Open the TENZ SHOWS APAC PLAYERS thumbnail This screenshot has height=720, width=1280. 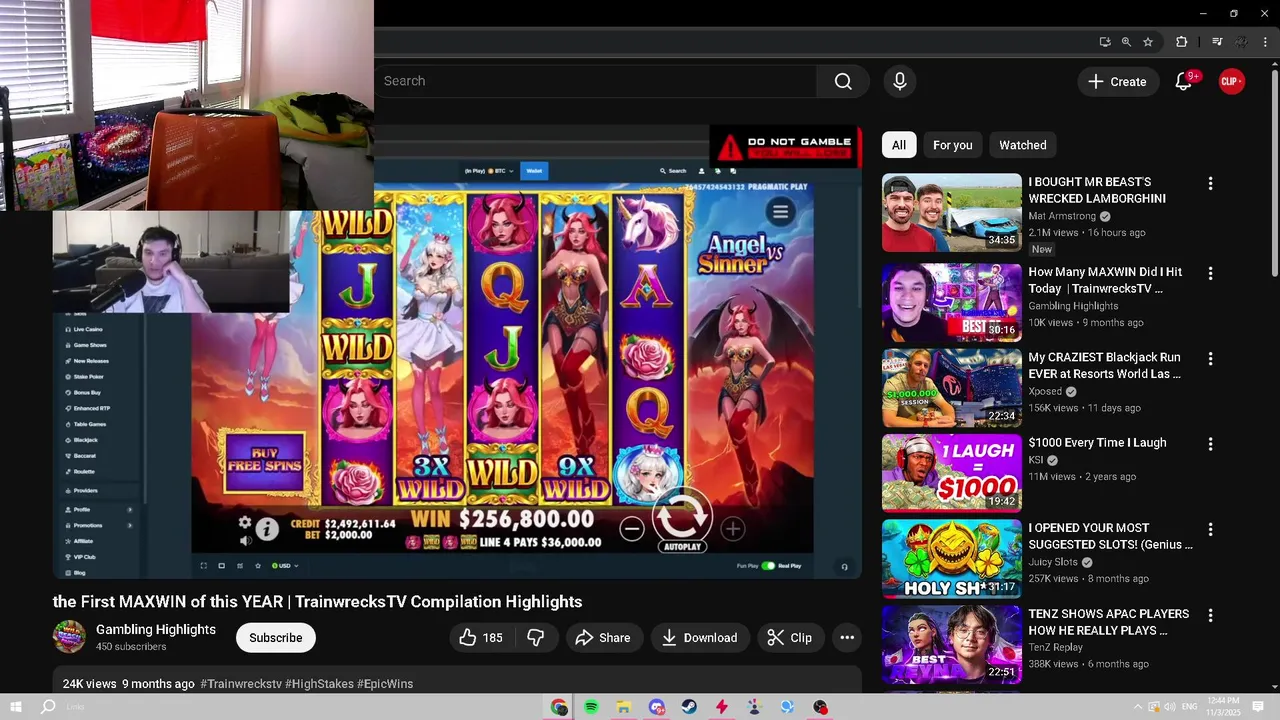(951, 644)
